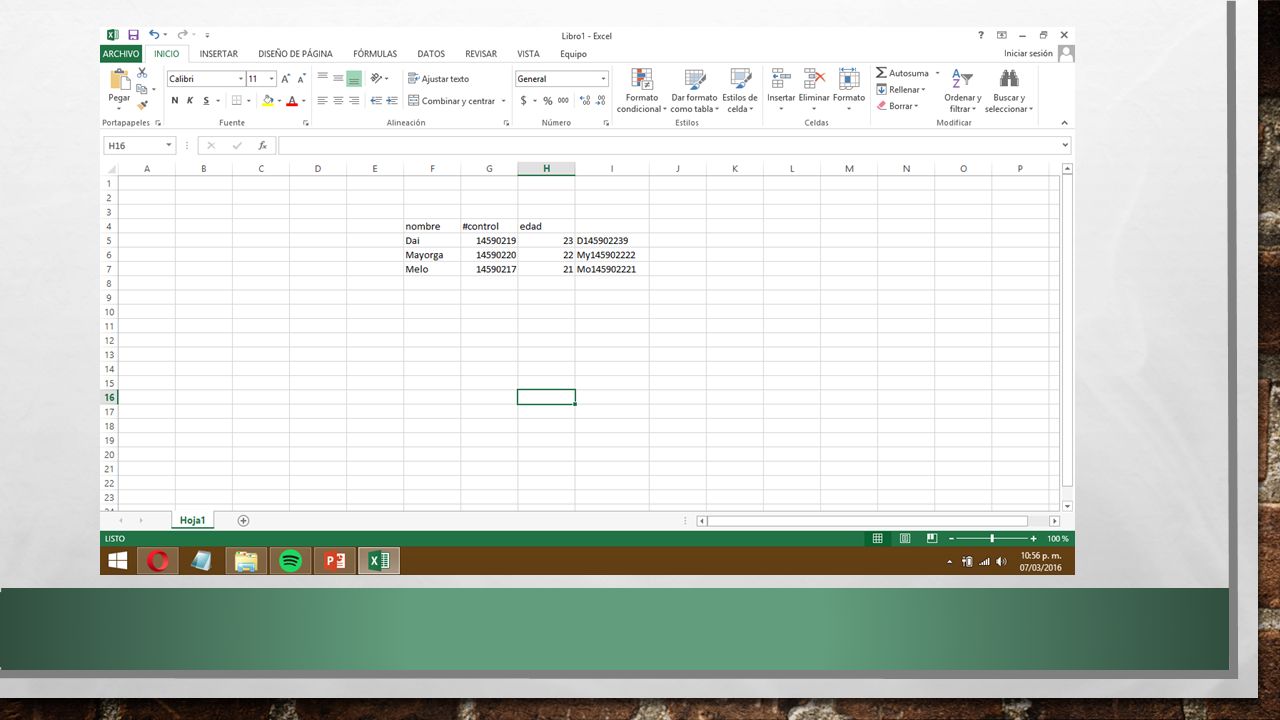Open Windows Start menu
The image size is (1280, 720).
click(x=118, y=561)
